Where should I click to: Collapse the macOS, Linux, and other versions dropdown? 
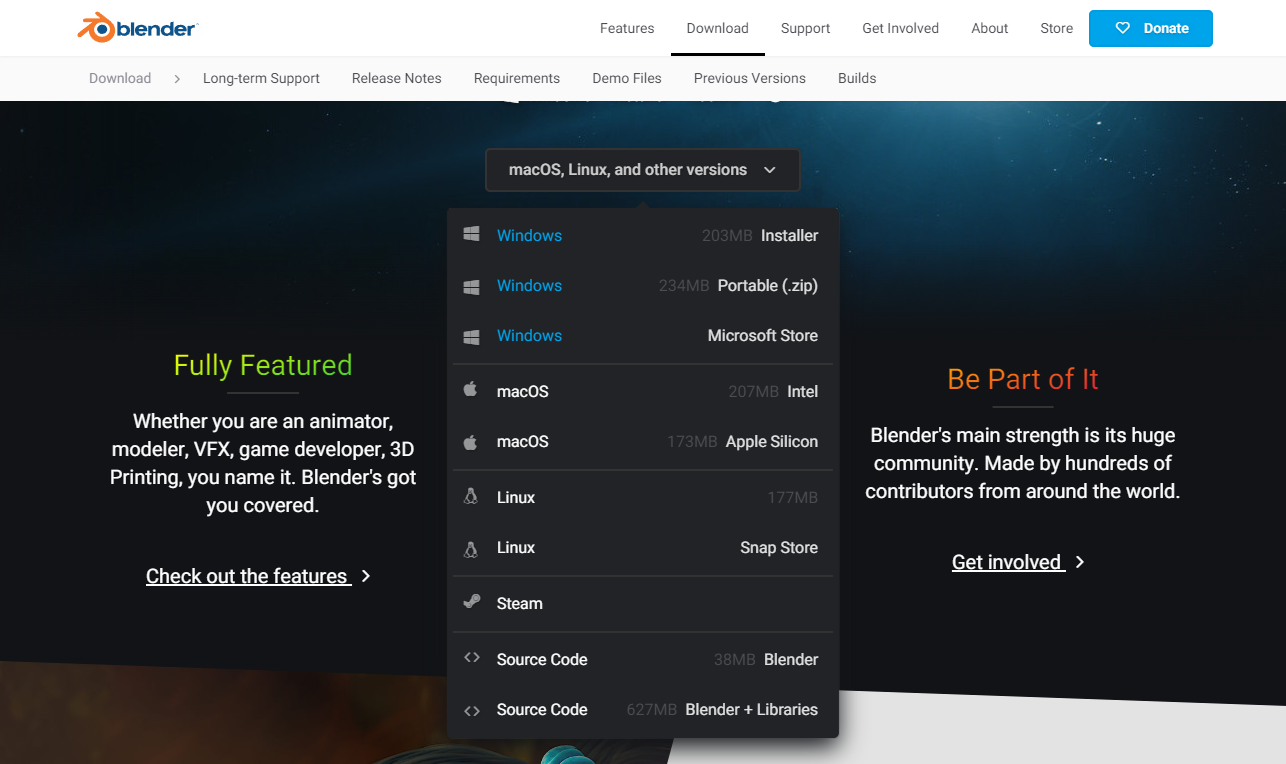tap(642, 170)
